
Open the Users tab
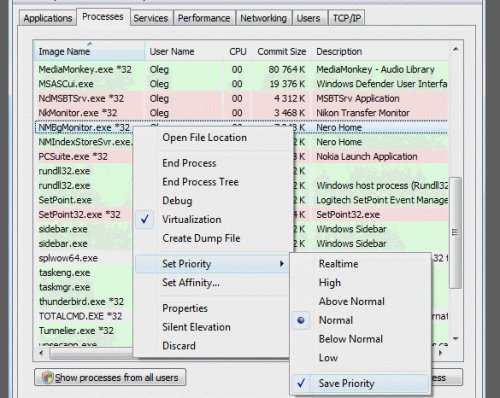(308, 18)
